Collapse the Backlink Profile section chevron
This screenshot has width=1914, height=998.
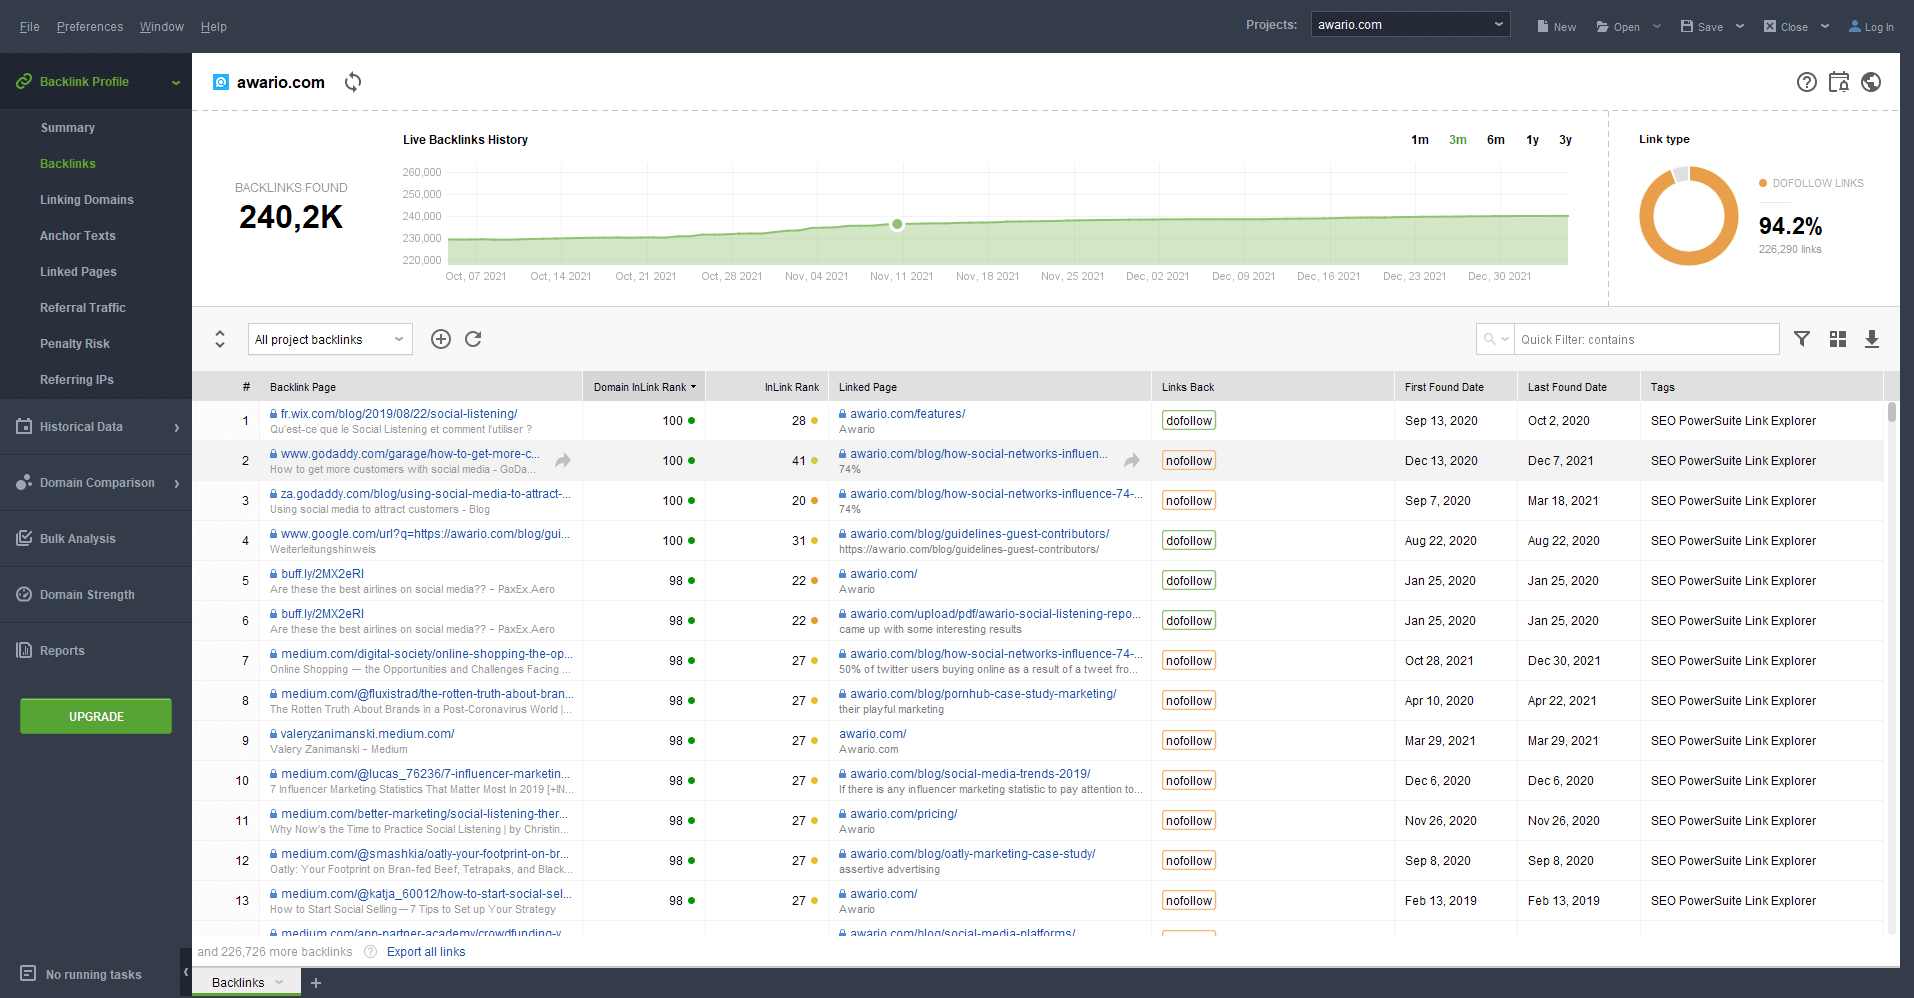coord(176,82)
